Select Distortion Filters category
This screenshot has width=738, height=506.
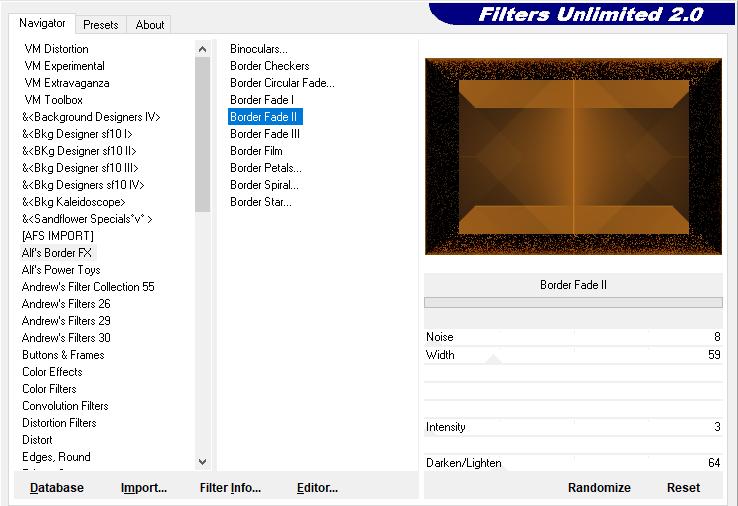pos(59,422)
